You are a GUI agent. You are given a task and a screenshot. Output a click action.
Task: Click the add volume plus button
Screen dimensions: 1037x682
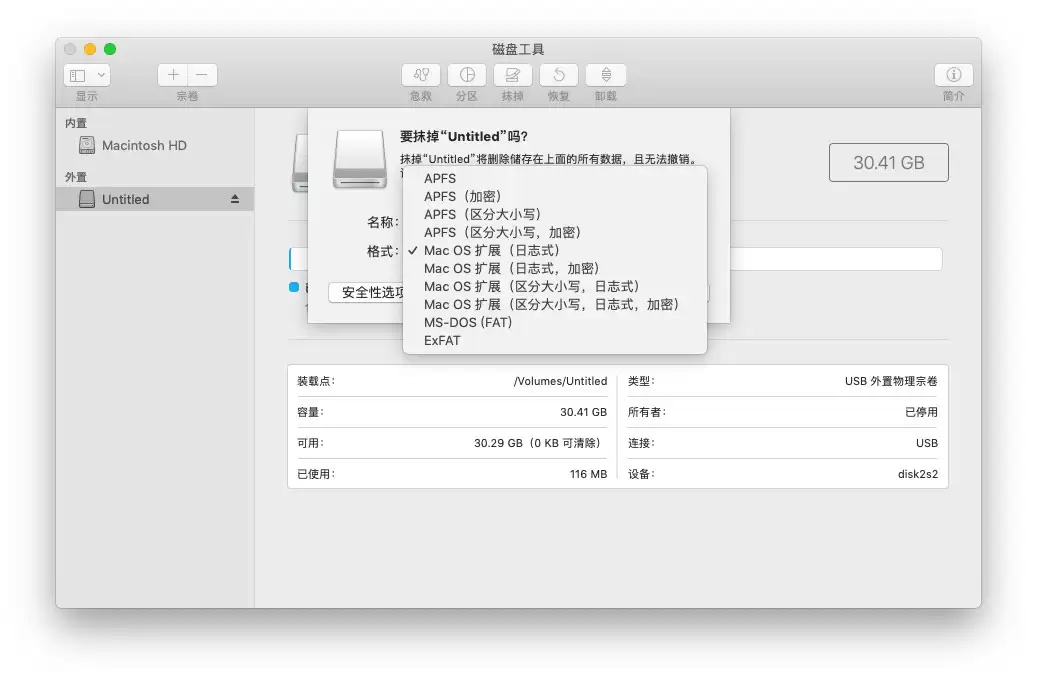173,75
